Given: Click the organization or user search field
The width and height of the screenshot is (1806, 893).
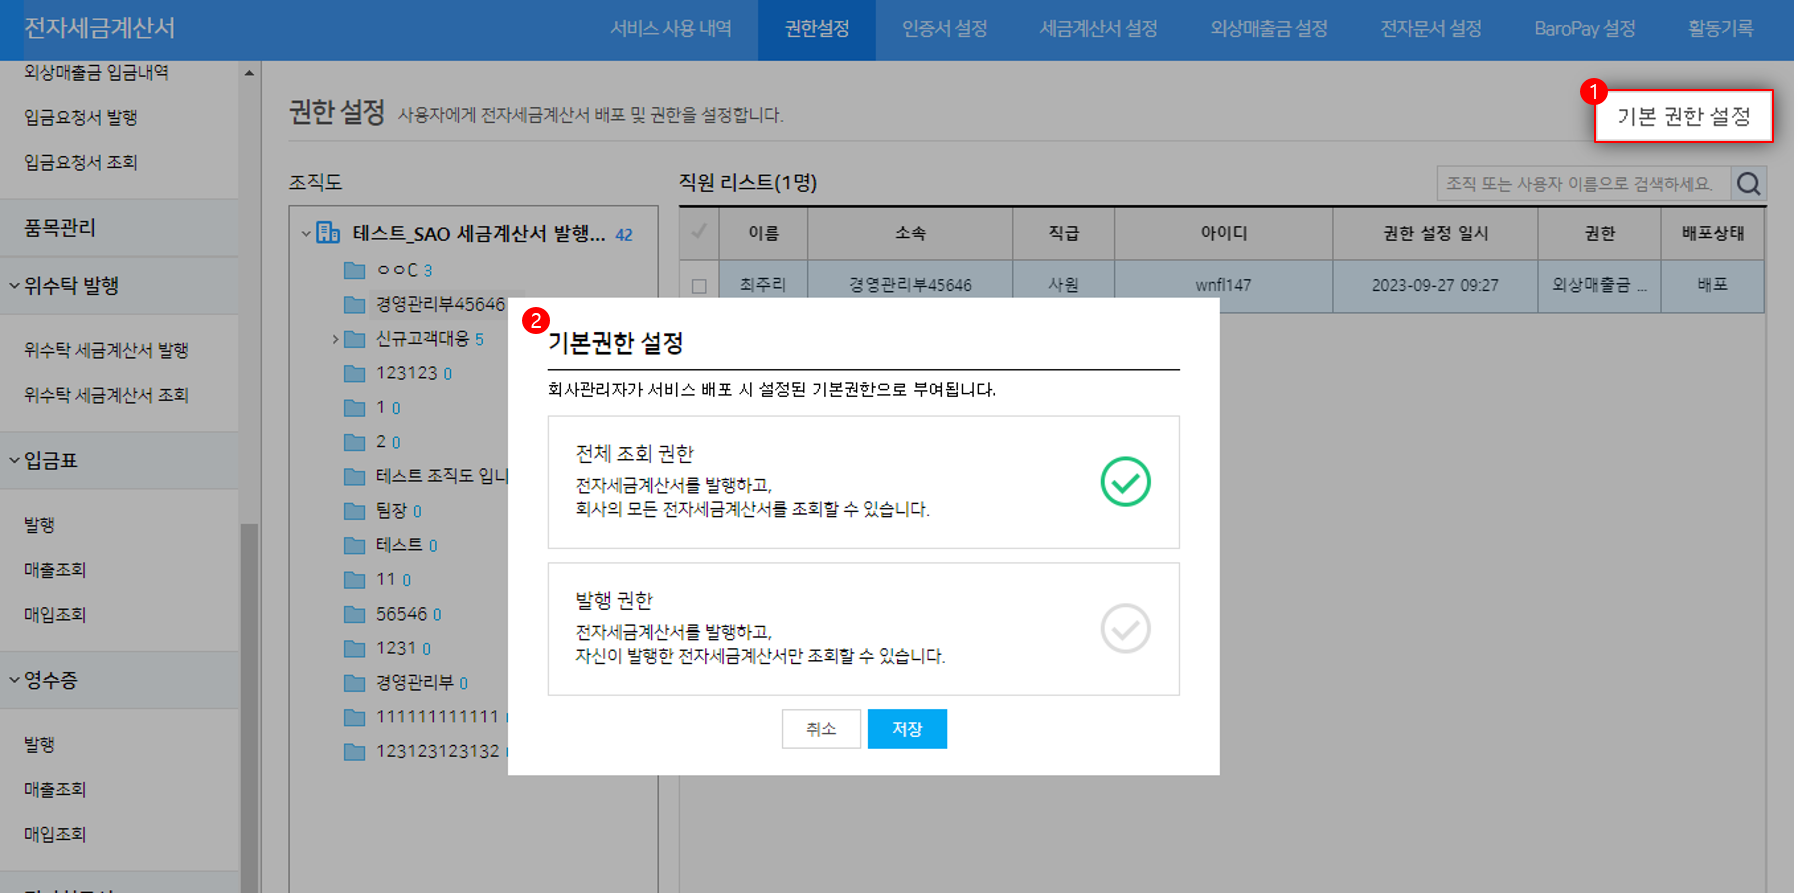Looking at the screenshot, I should (x=1584, y=184).
